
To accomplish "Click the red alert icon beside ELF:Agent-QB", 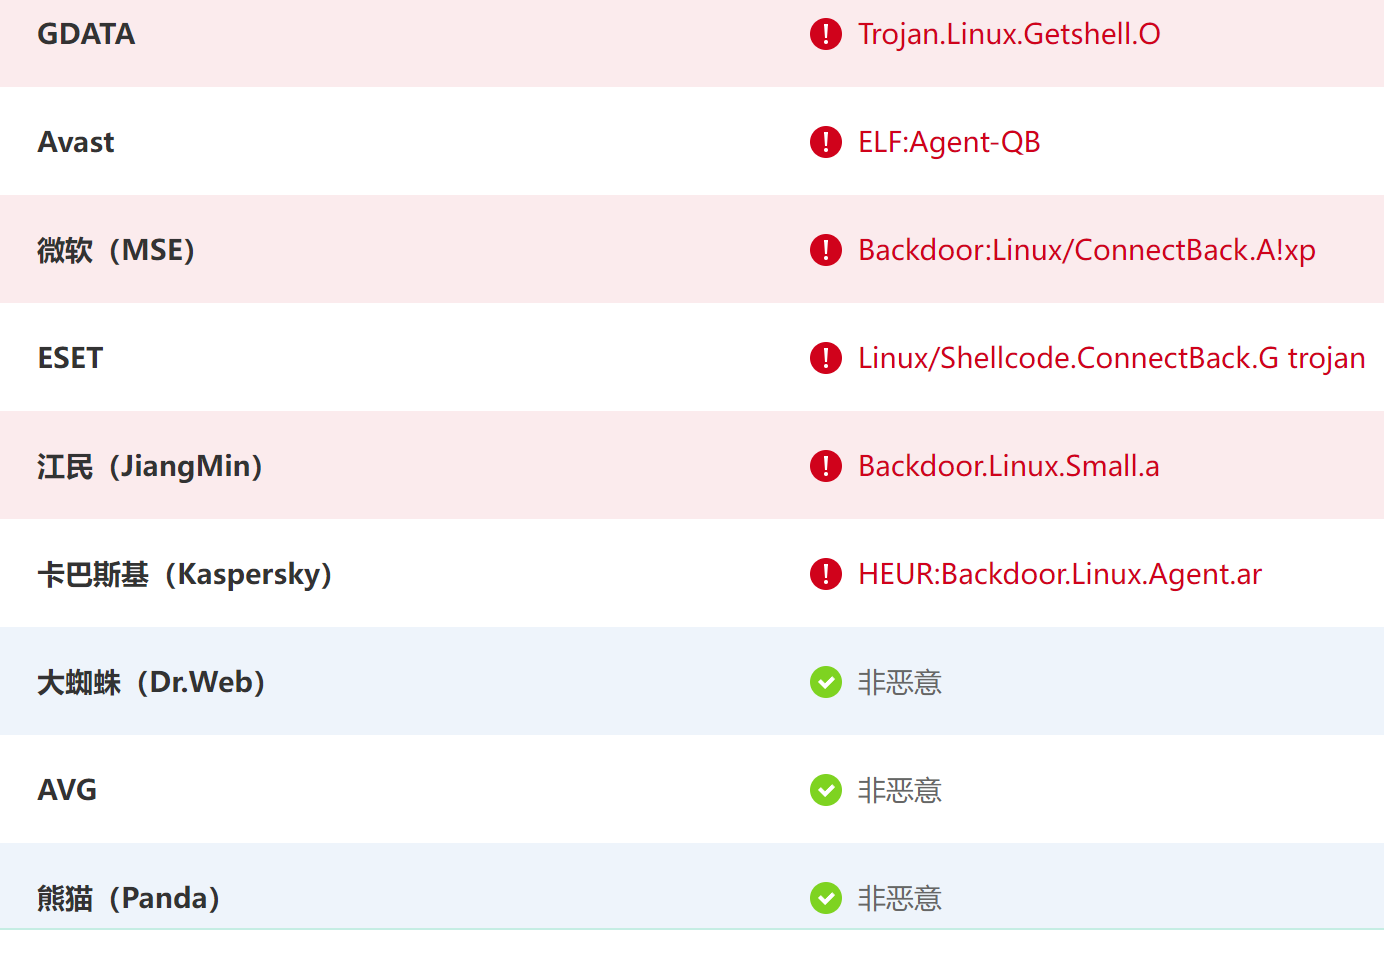I will 826,142.
